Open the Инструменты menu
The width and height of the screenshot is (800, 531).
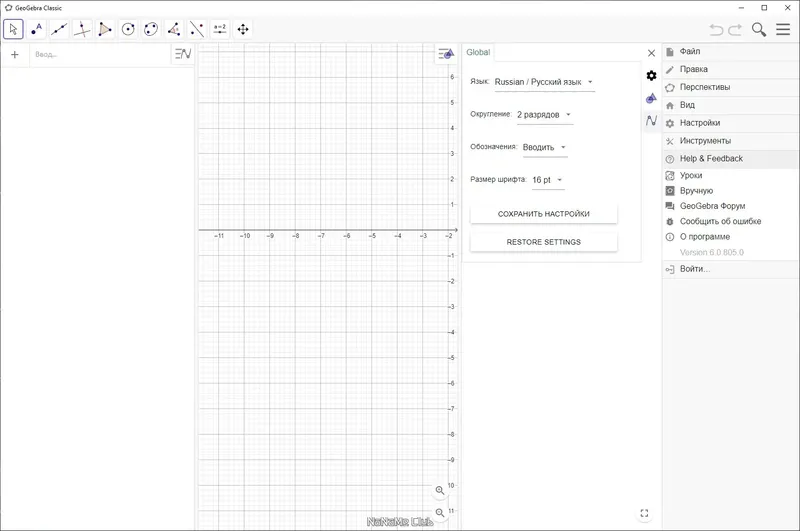(731, 141)
